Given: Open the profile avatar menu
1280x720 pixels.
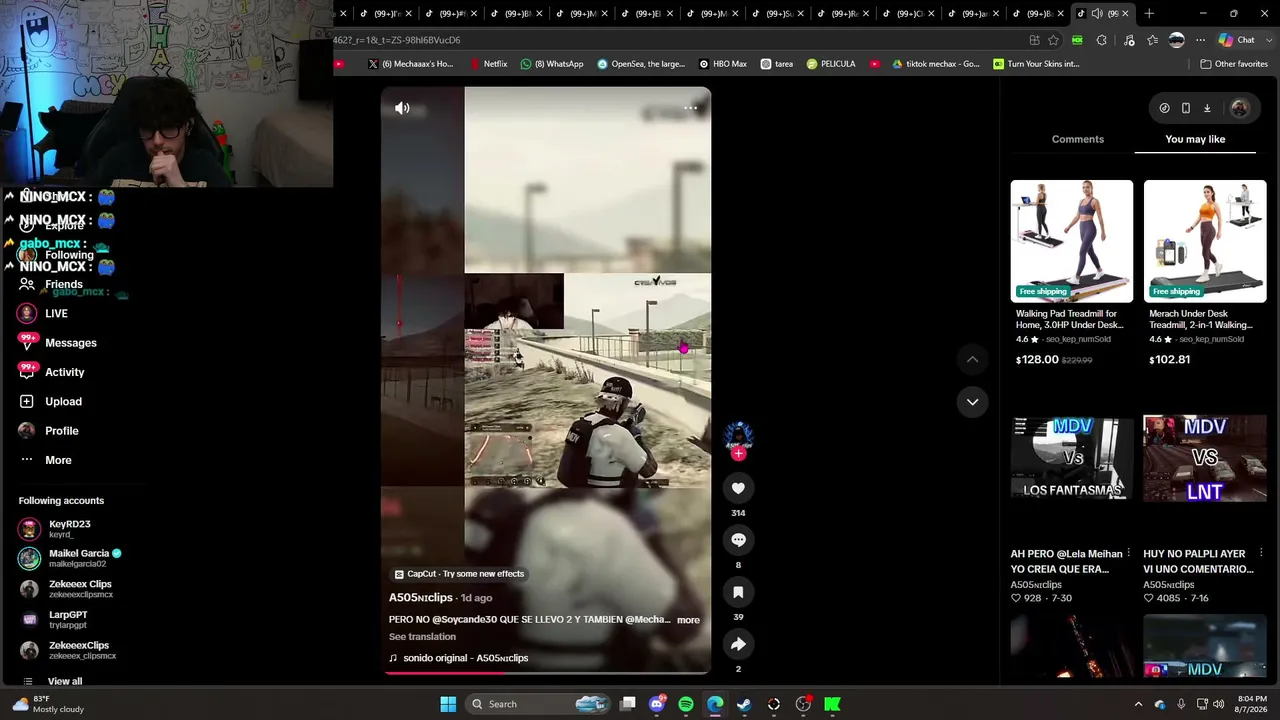Looking at the screenshot, I should pos(1239,108).
